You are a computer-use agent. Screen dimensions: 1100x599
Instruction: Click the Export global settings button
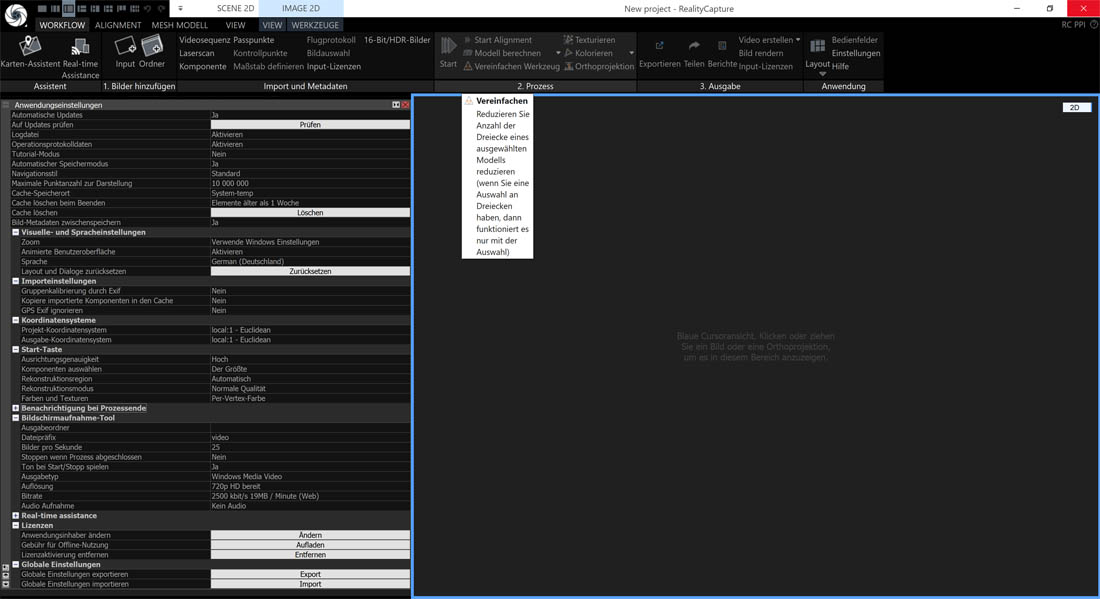click(310, 574)
